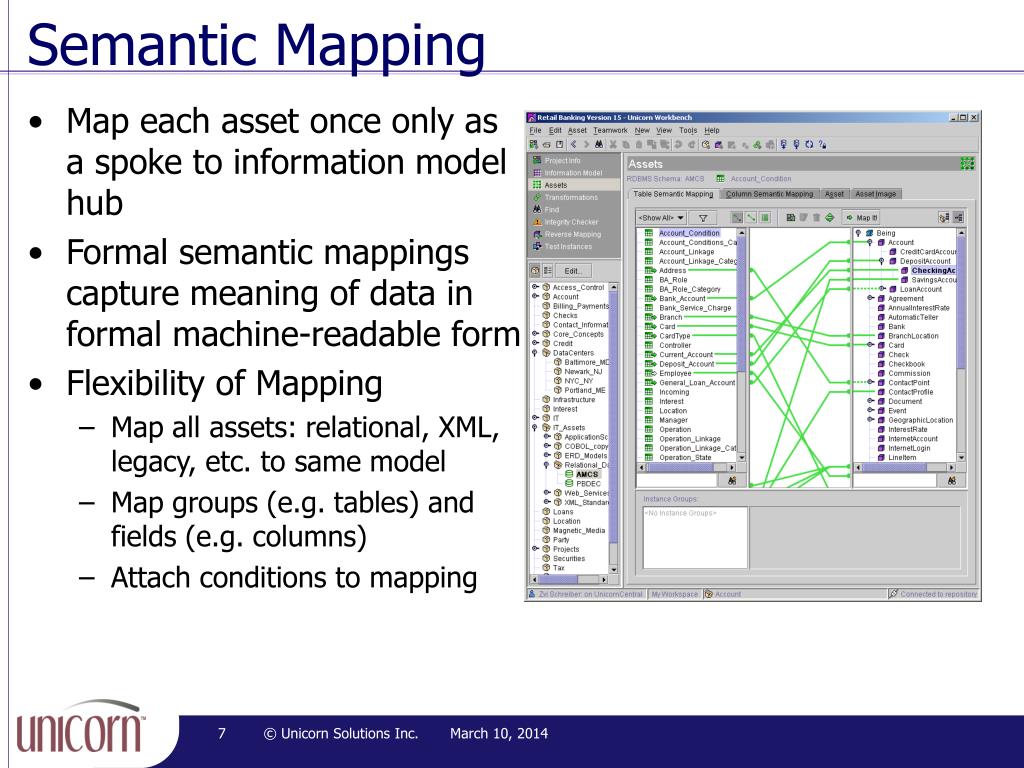
Task: Click the filter funnel icon beside Show All
Action: [703, 217]
